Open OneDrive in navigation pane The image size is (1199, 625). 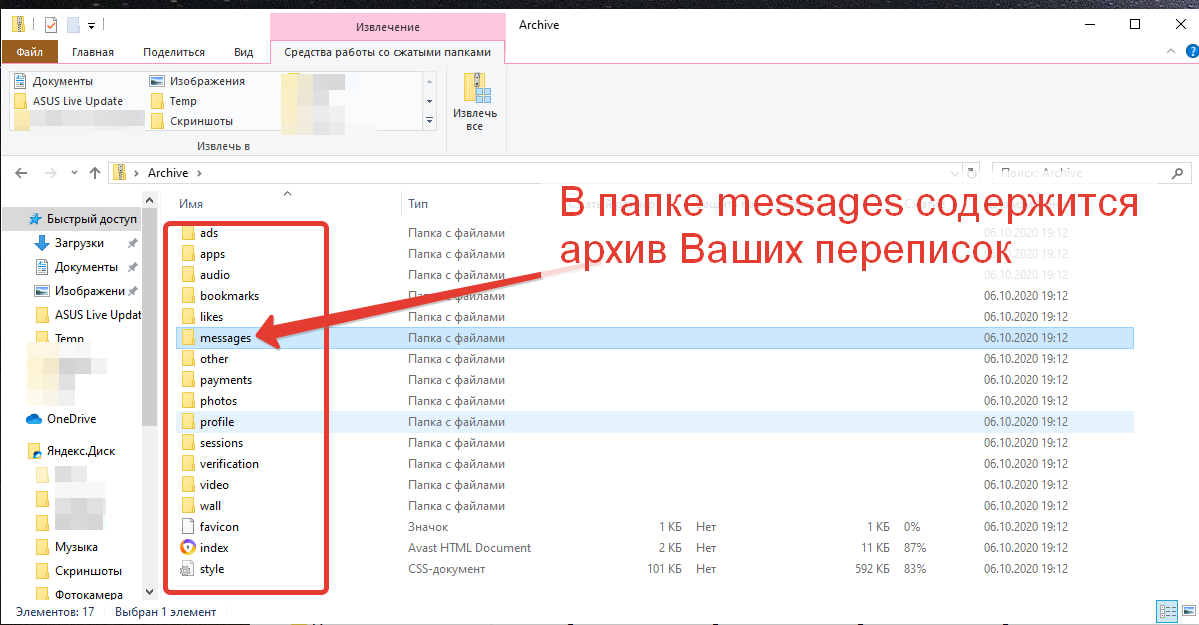pyautogui.click(x=61, y=418)
